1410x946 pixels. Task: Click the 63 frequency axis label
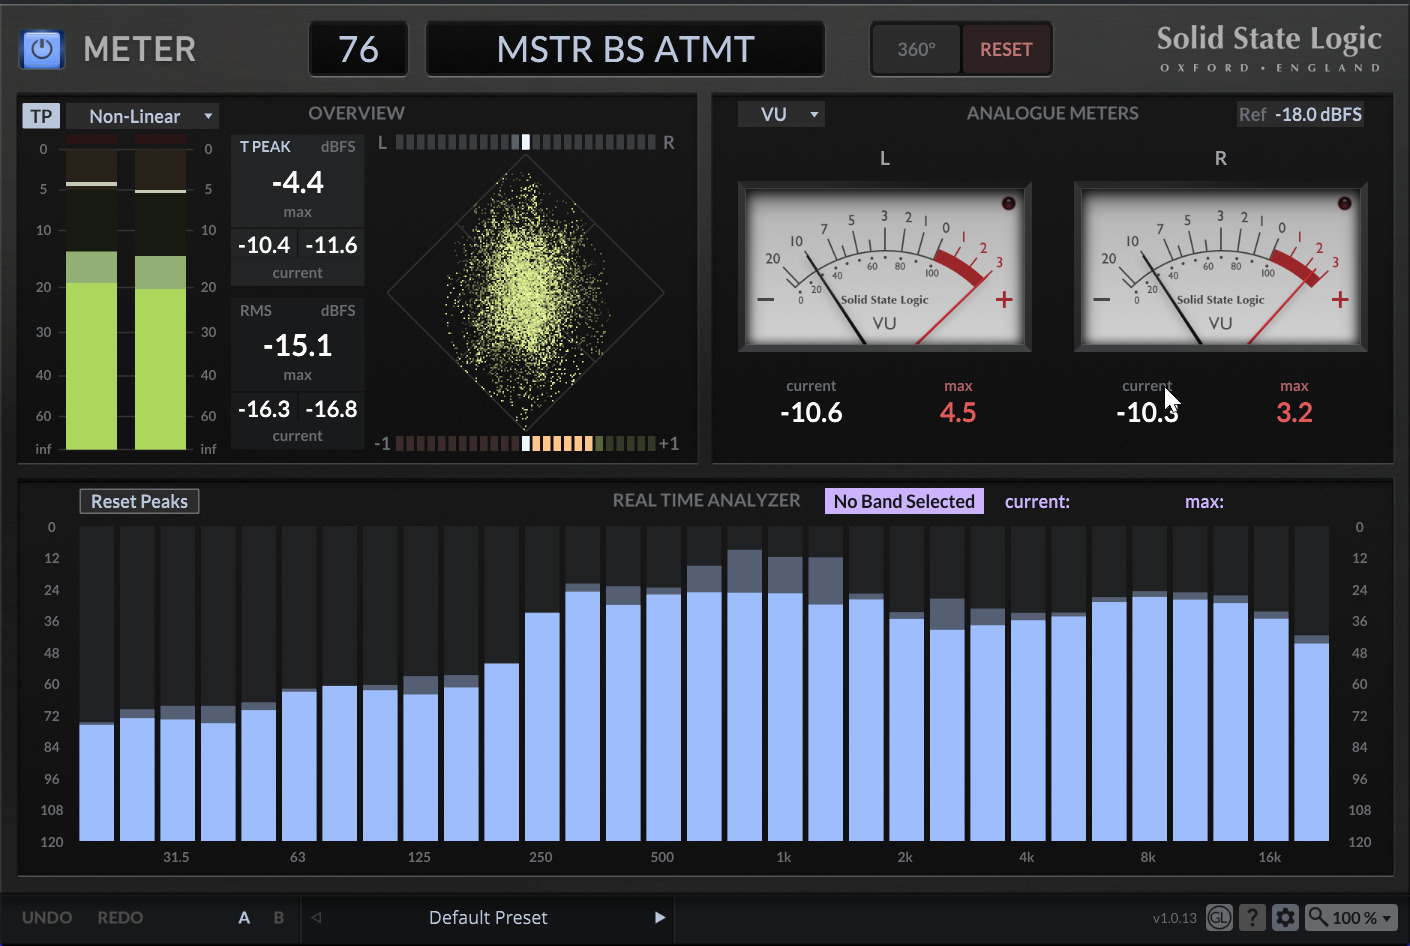click(x=298, y=857)
